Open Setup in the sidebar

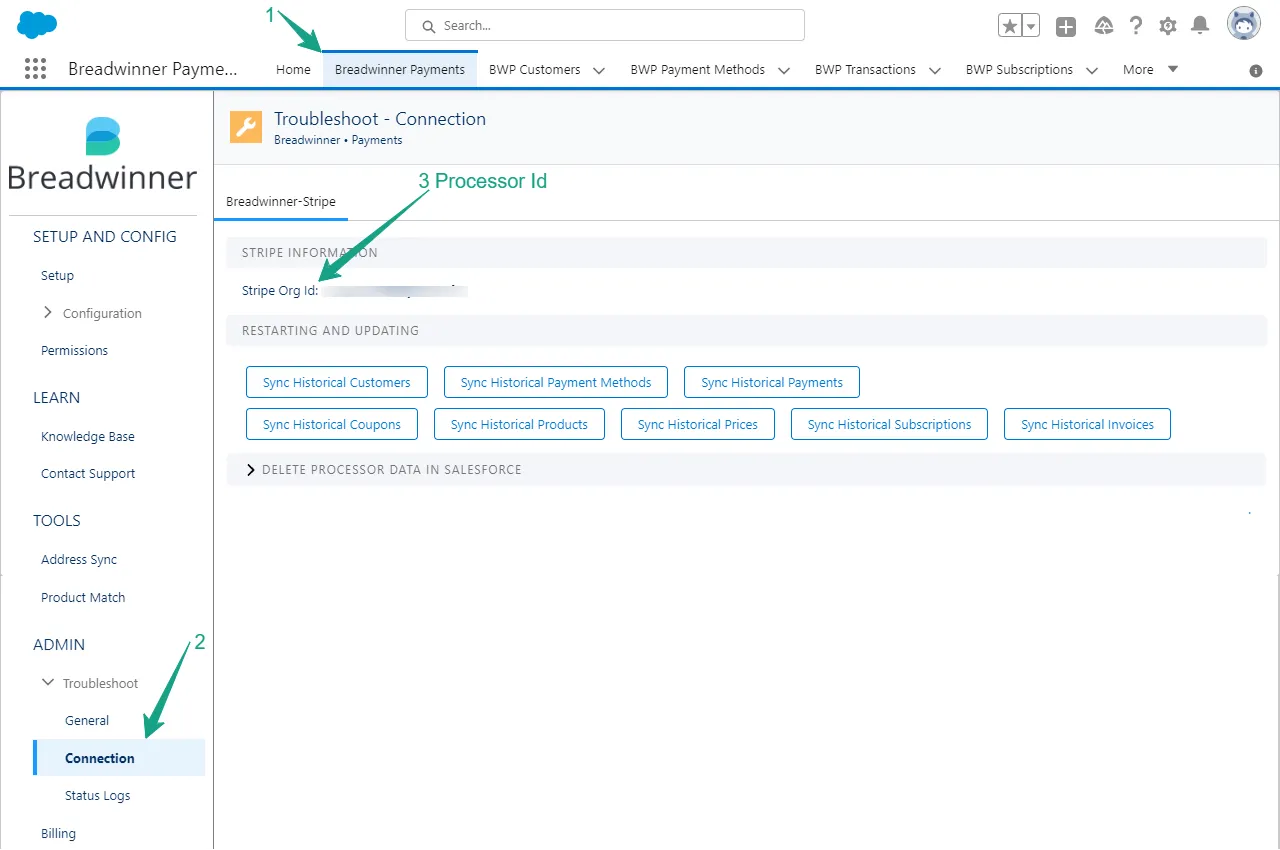57,275
